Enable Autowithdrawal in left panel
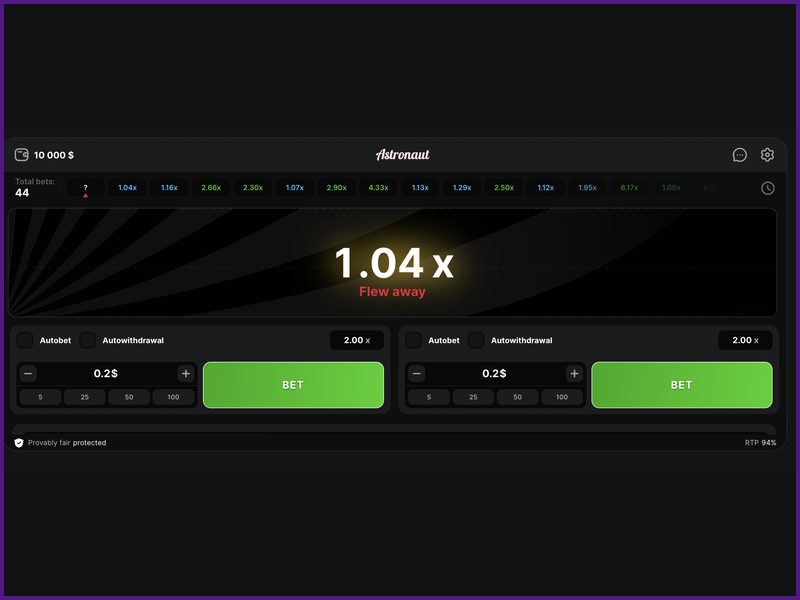Image resolution: width=800 pixels, height=600 pixels. pyautogui.click(x=88, y=340)
